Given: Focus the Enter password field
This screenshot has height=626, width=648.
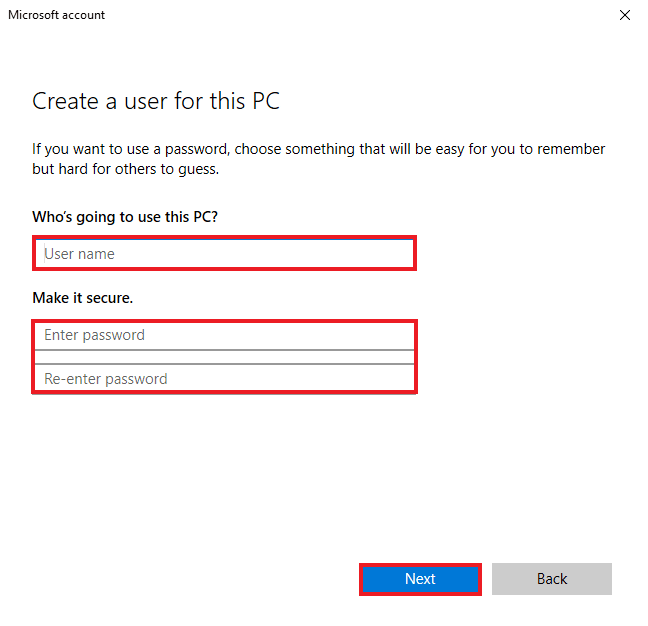Looking at the screenshot, I should [224, 335].
